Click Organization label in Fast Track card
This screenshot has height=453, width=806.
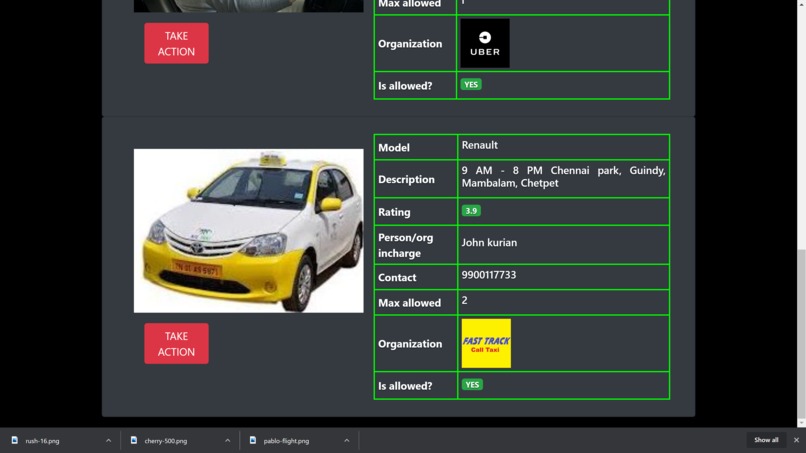coord(410,343)
